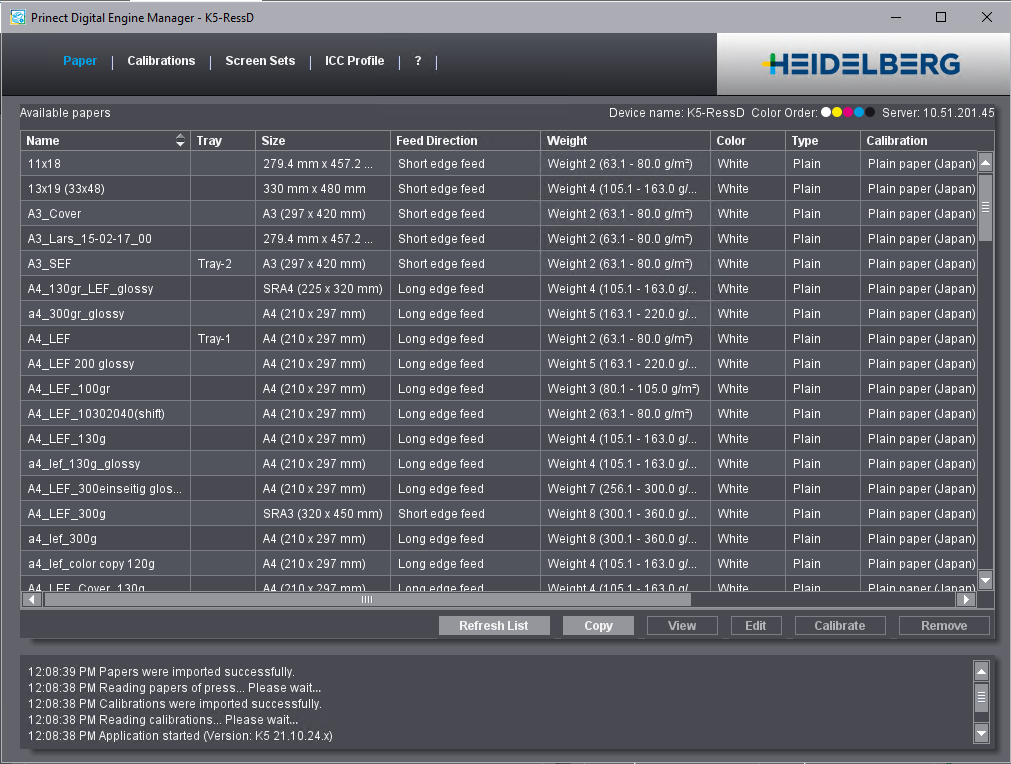This screenshot has width=1011, height=764.
Task: Click the log panel scroll up arrow
Action: [x=981, y=672]
